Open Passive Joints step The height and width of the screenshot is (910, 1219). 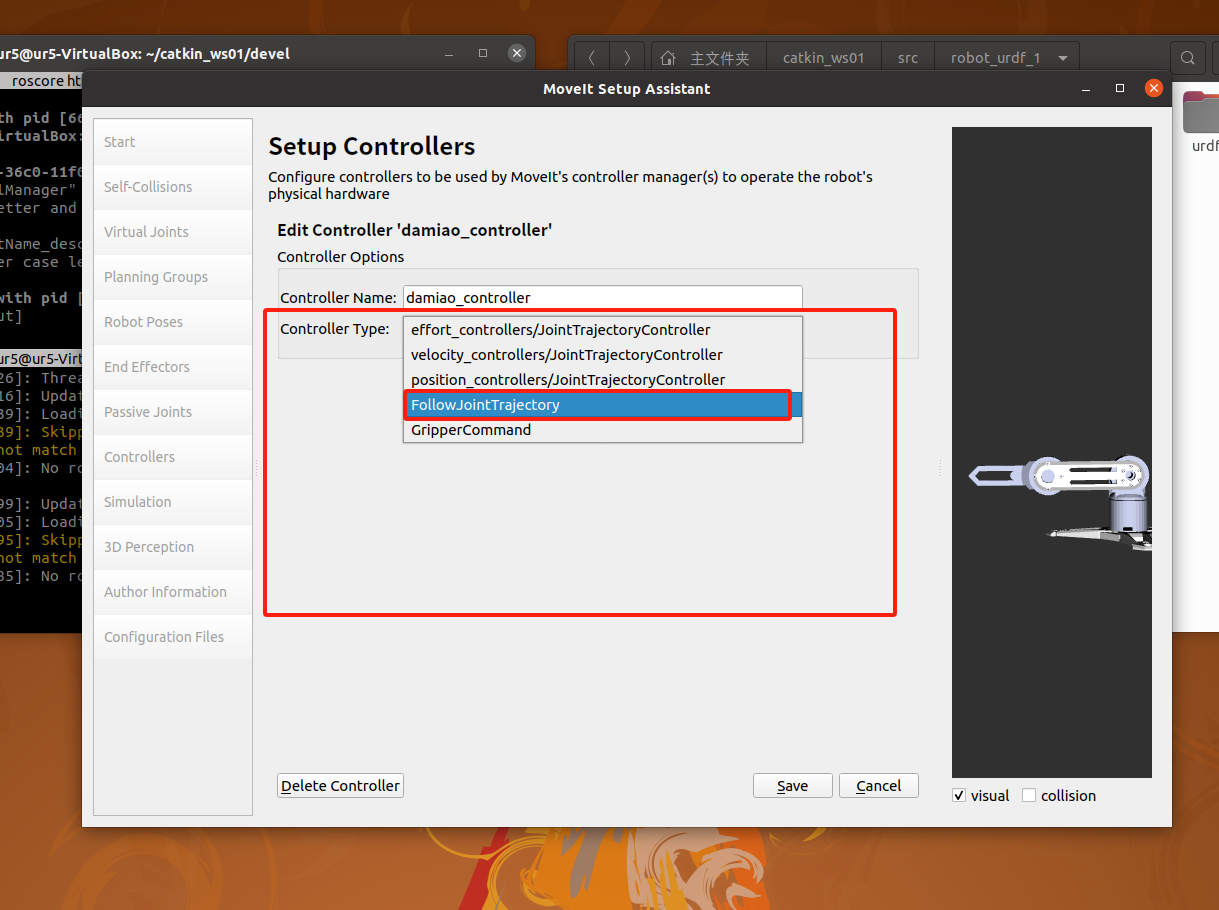tap(172, 412)
